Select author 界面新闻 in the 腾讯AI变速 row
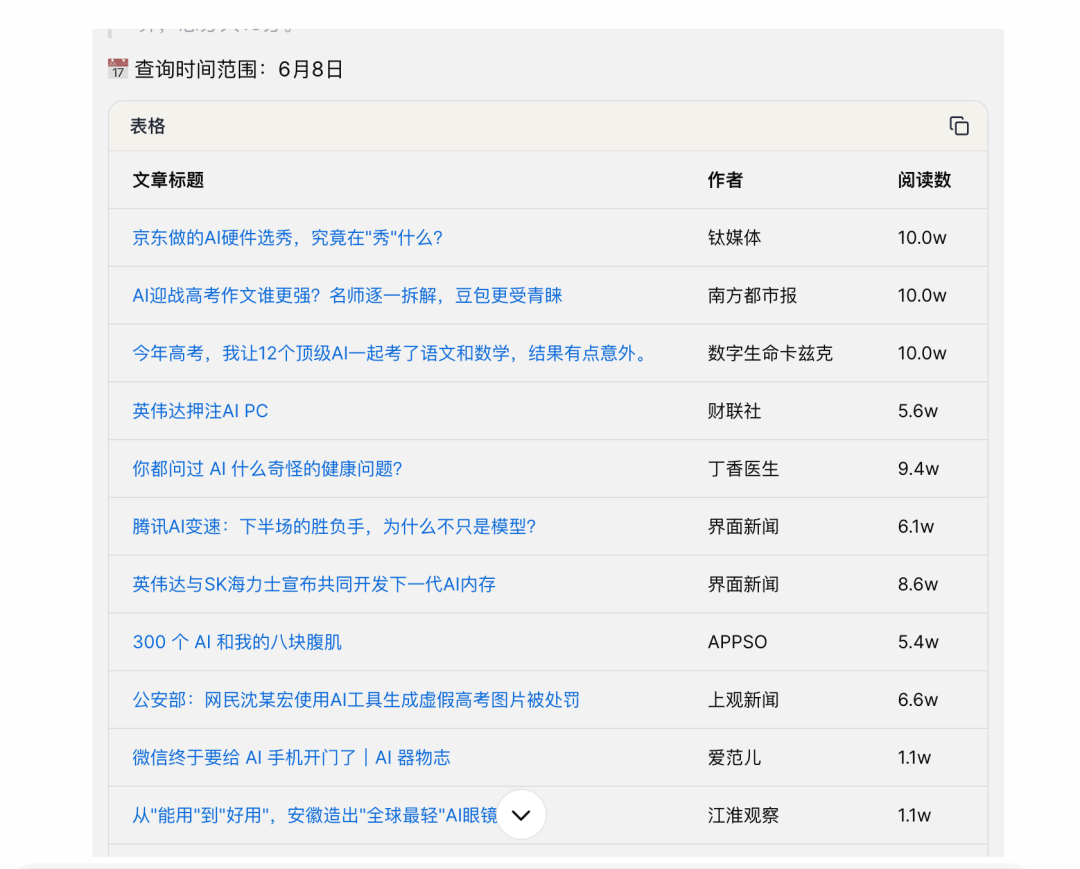1080x869 pixels. coord(743,527)
